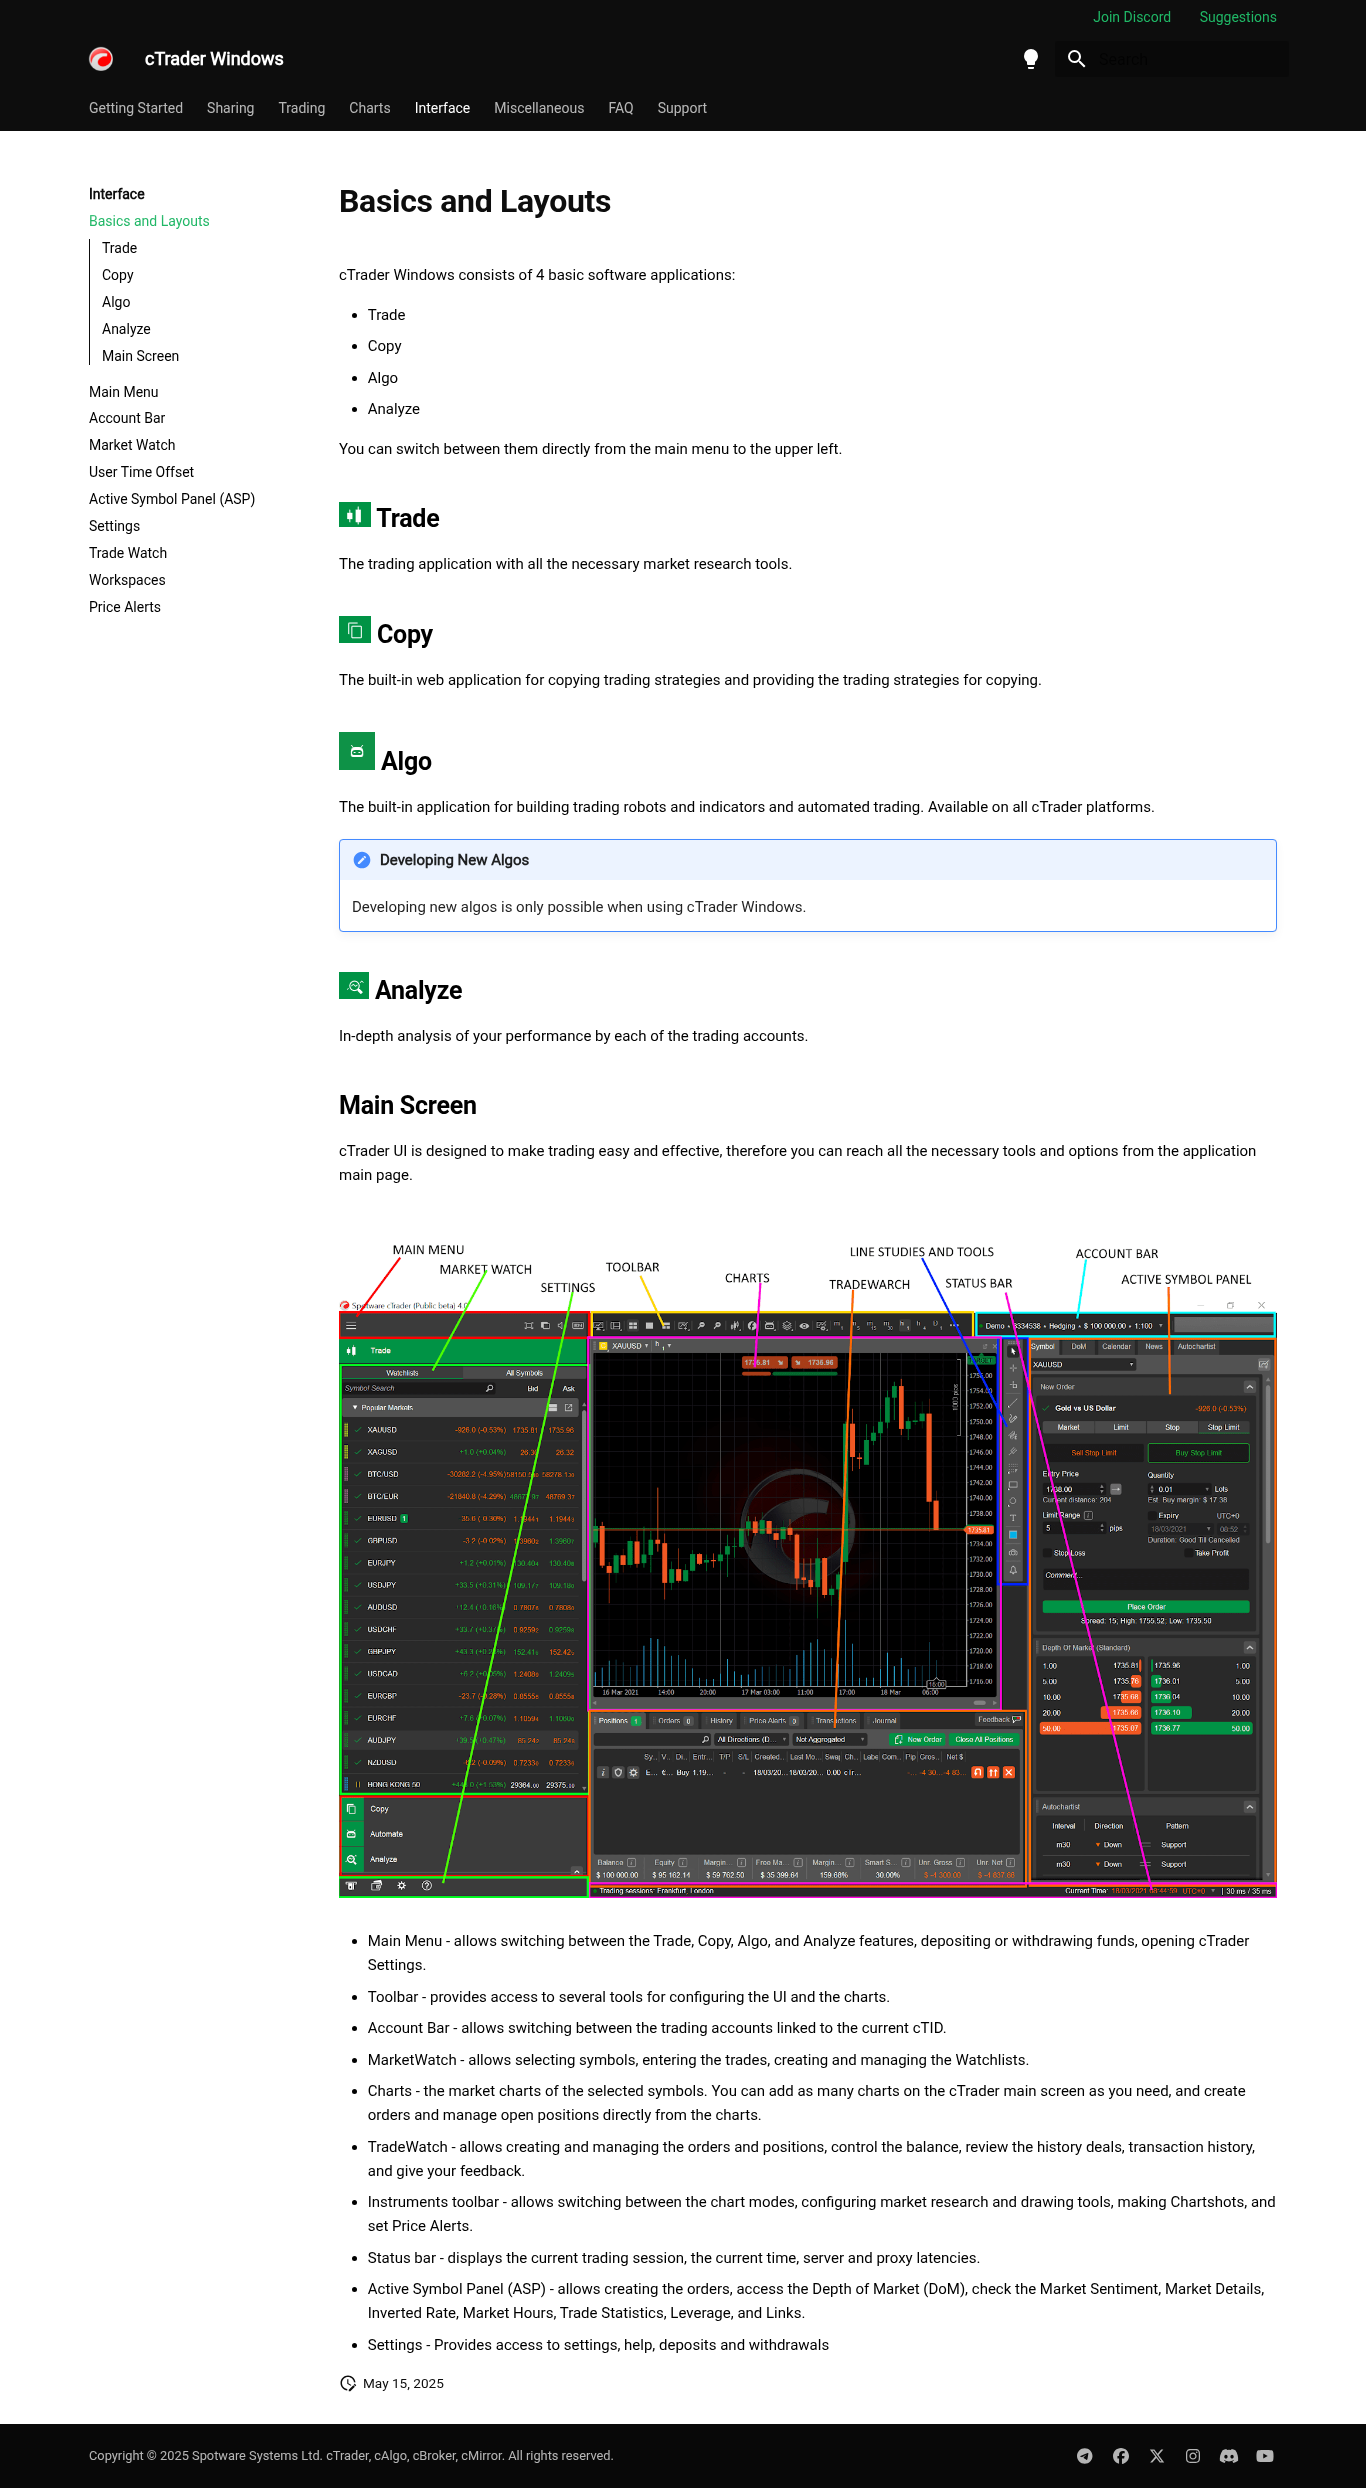1366x2488 pixels.
Task: Click the Basics and Layouts page heading
Action: (475, 201)
